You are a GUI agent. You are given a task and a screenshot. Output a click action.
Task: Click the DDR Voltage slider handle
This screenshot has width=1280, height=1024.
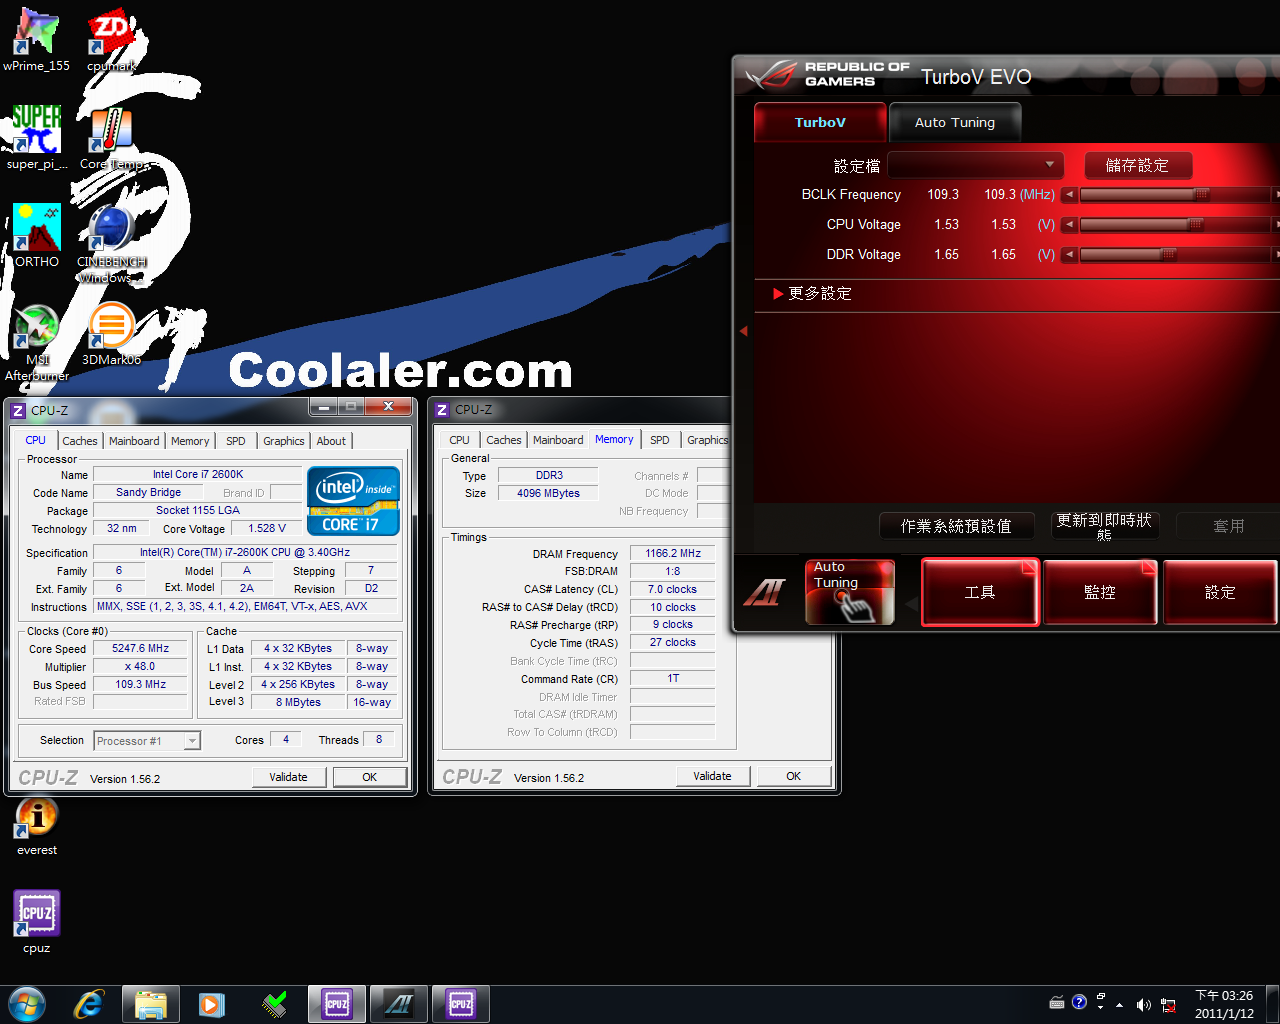(1168, 254)
